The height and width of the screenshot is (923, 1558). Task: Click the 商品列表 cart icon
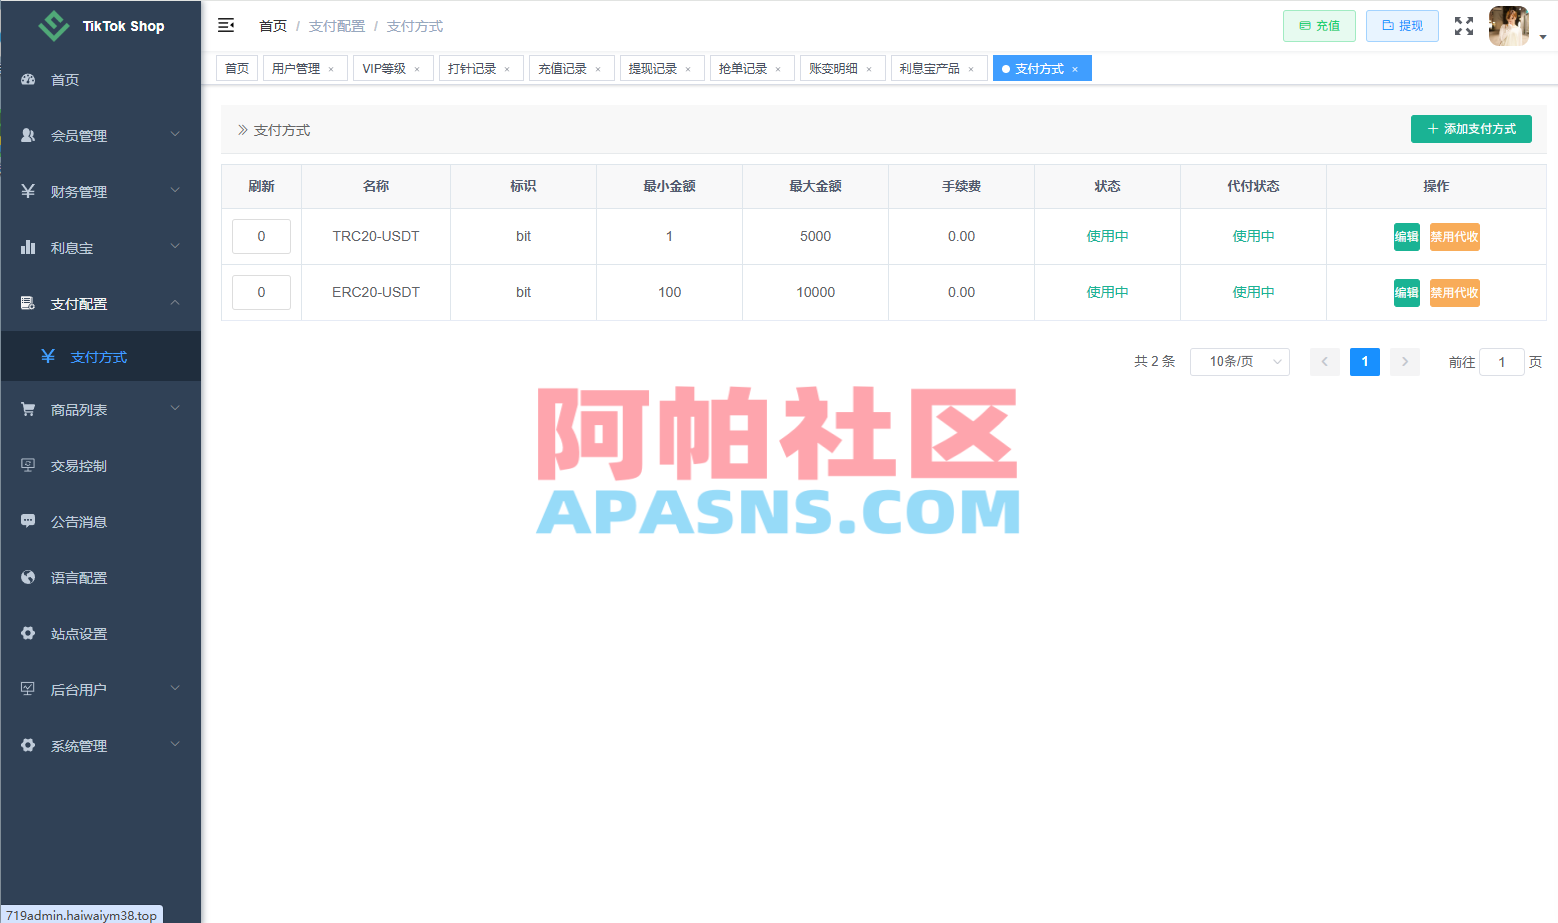tap(28, 409)
